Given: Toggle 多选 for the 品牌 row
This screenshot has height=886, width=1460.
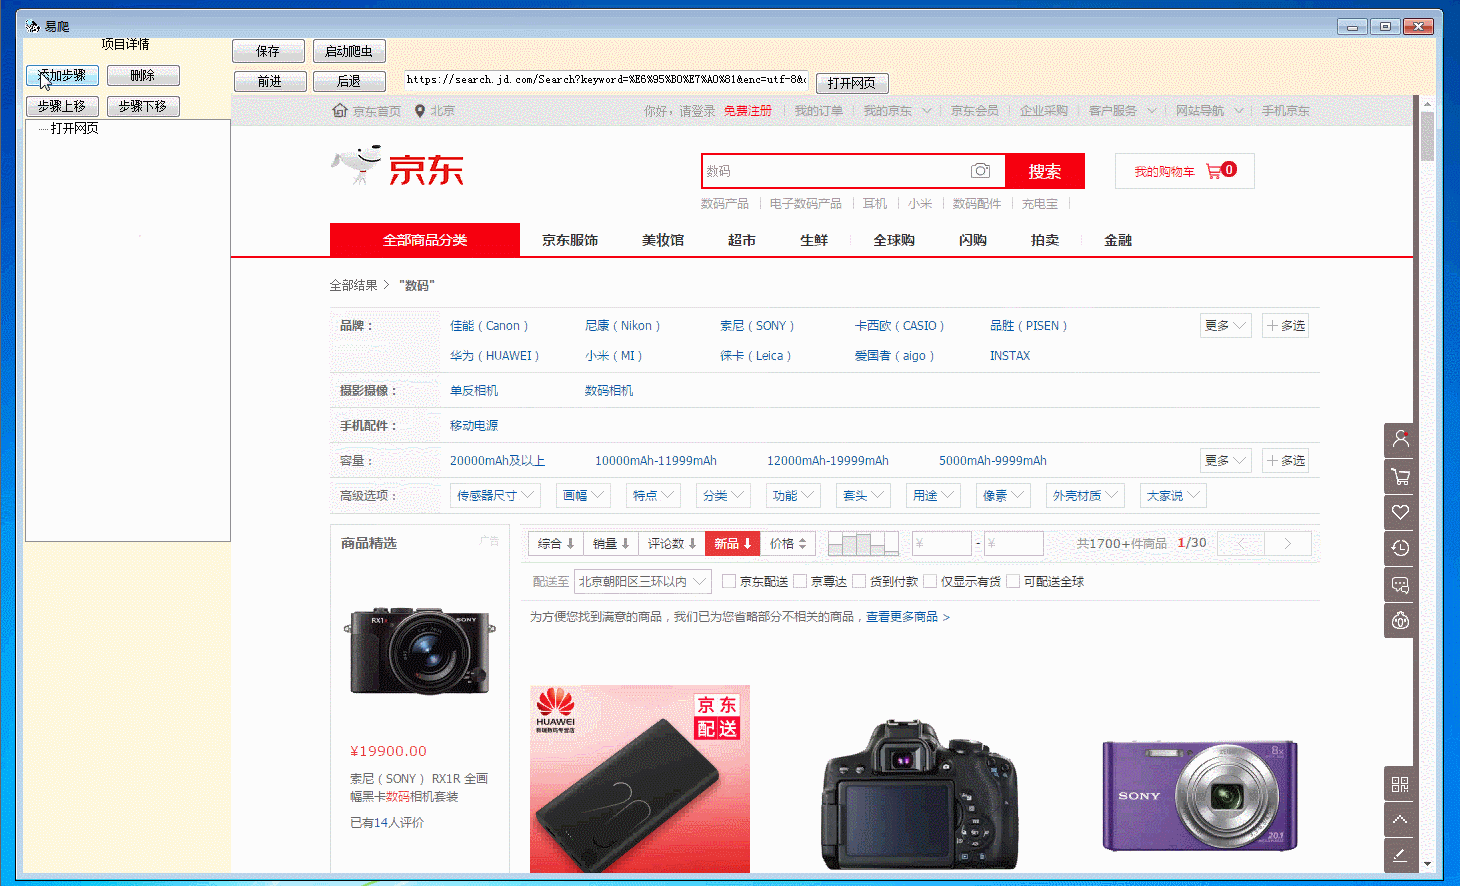Looking at the screenshot, I should 1285,325.
